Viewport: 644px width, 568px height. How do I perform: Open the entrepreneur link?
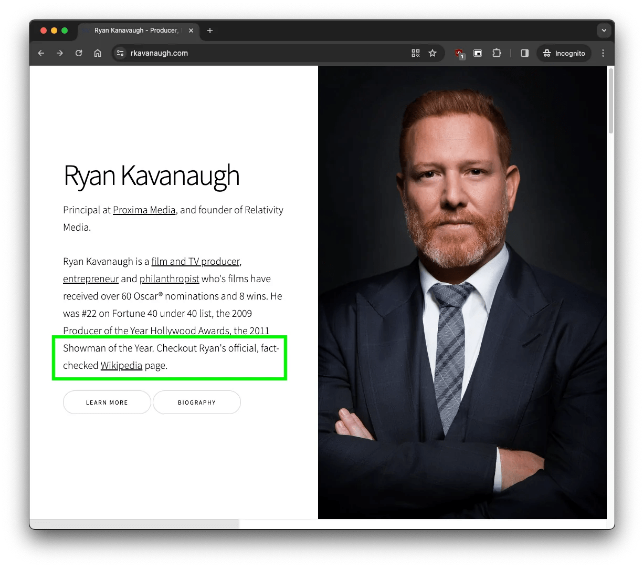(91, 279)
